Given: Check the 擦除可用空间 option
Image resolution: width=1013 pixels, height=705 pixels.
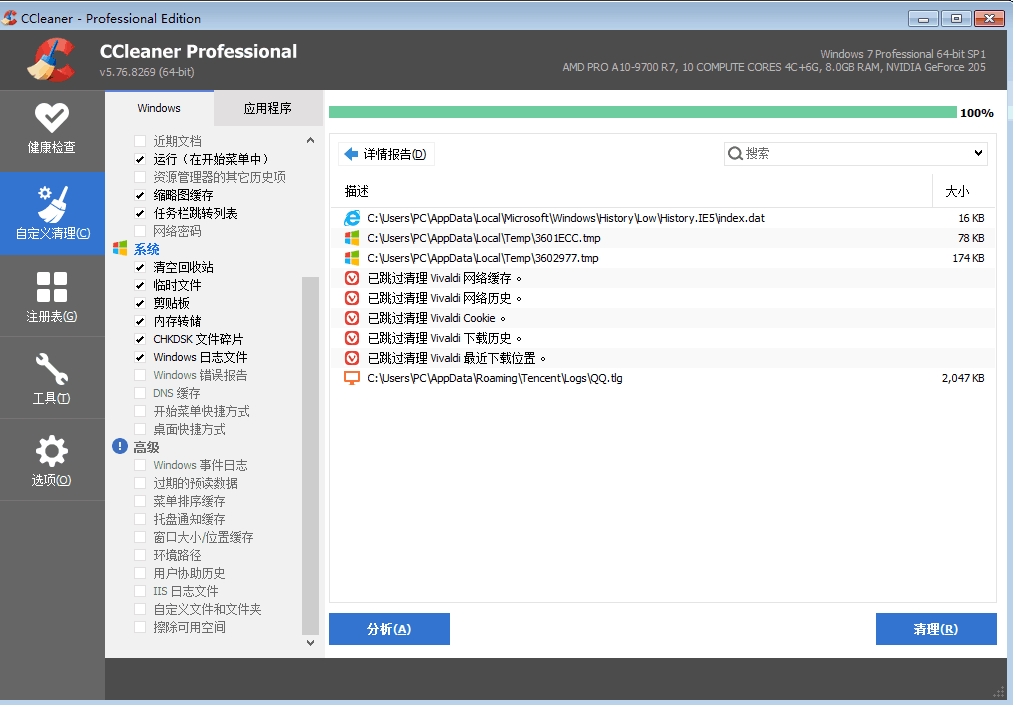Looking at the screenshot, I should pyautogui.click(x=140, y=627).
